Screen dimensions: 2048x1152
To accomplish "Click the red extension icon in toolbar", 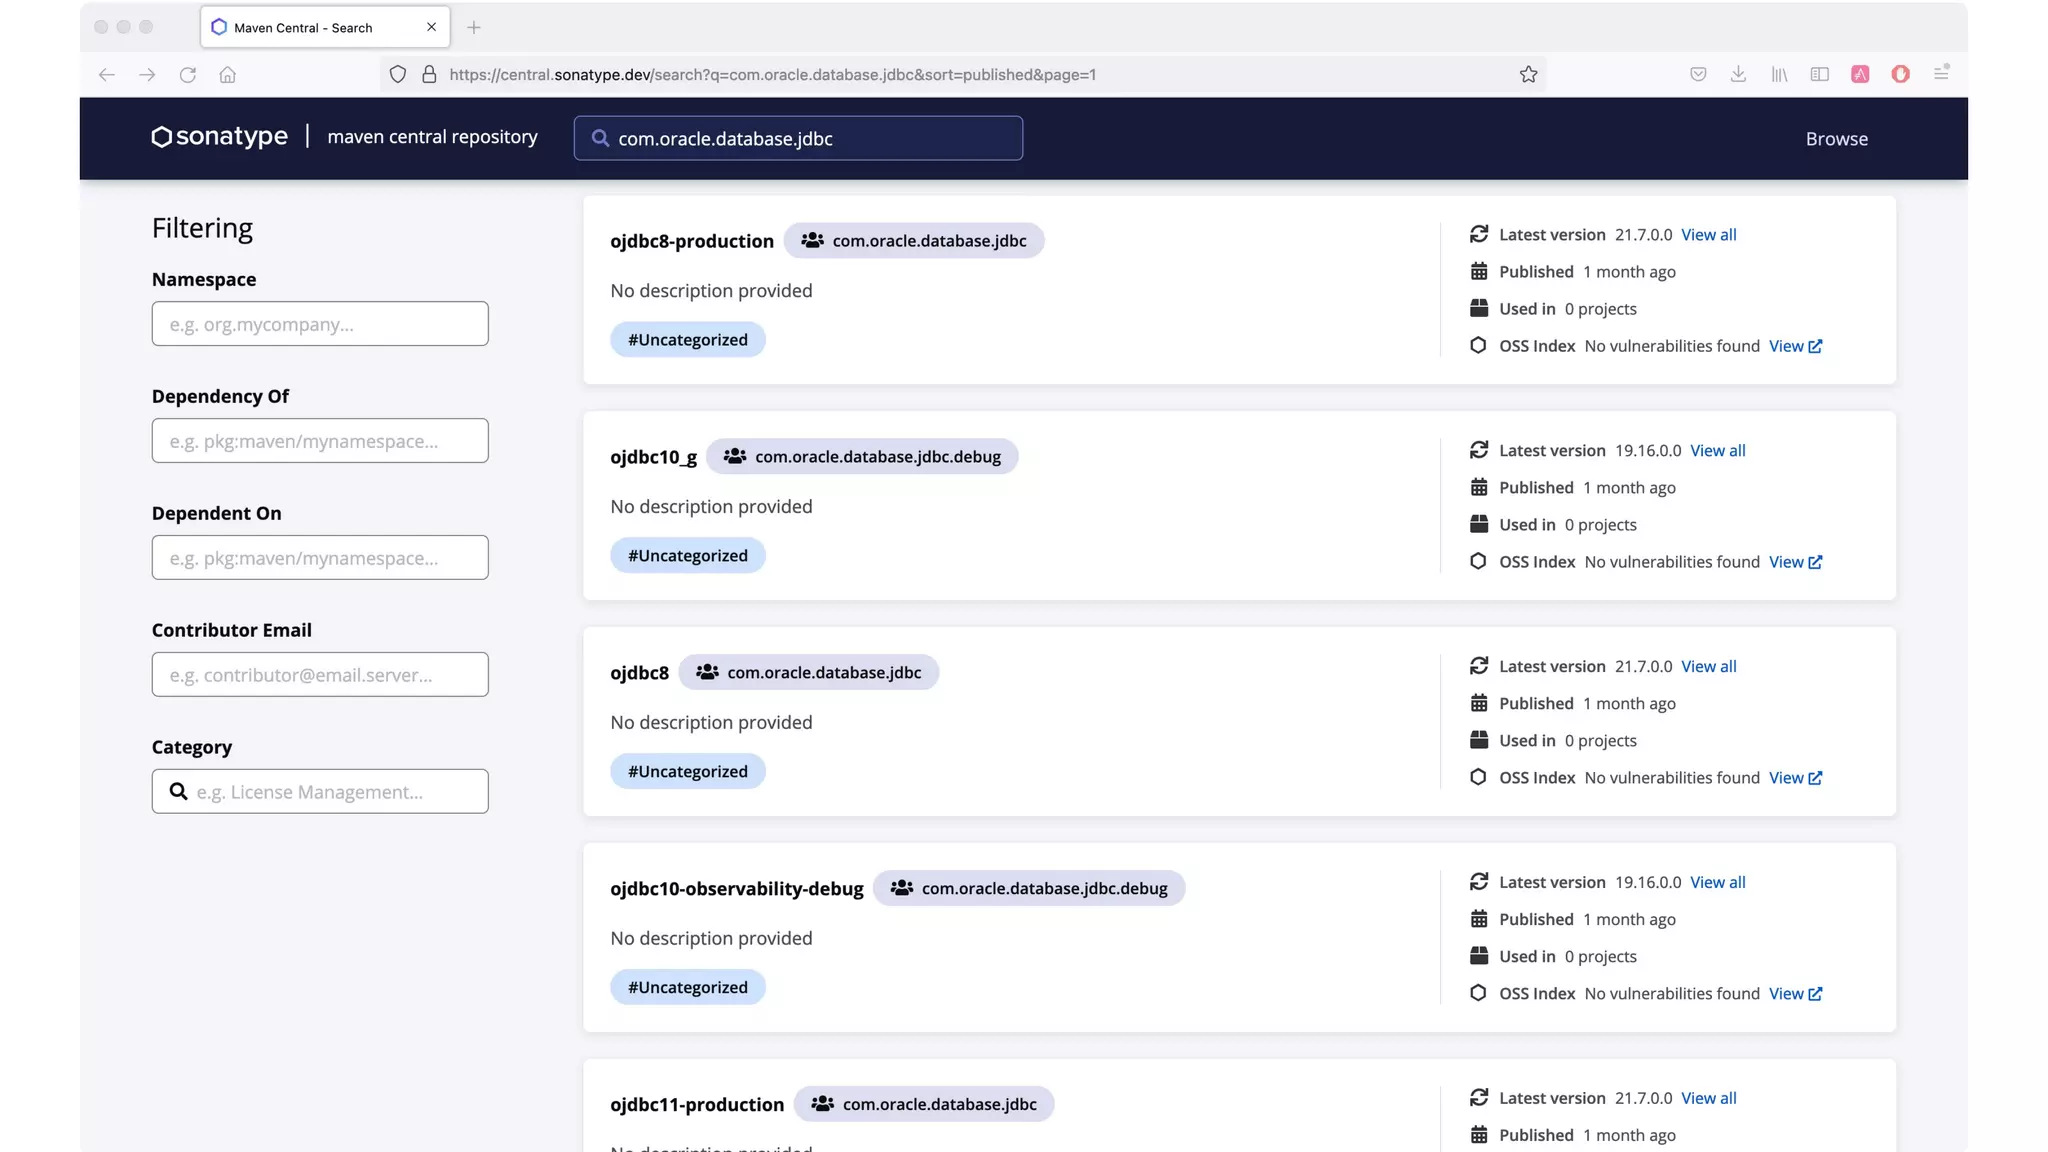I will pos(1900,74).
